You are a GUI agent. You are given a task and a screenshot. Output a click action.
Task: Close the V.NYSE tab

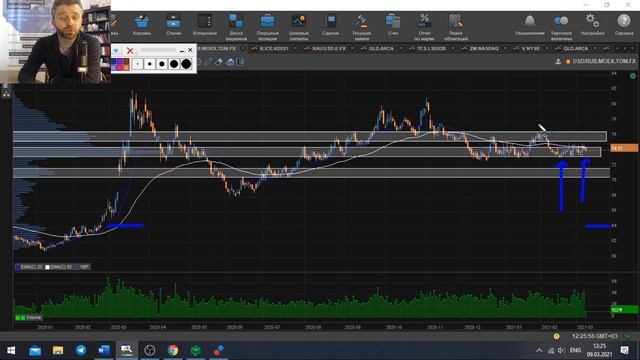tap(547, 49)
